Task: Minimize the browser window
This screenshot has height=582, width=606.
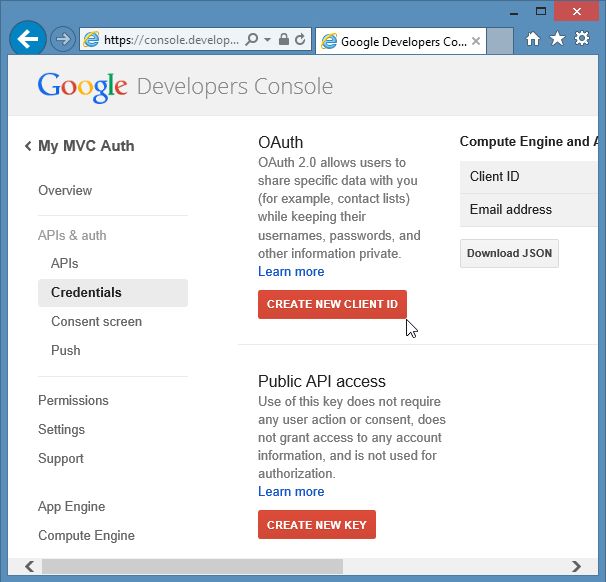Action: coord(514,13)
